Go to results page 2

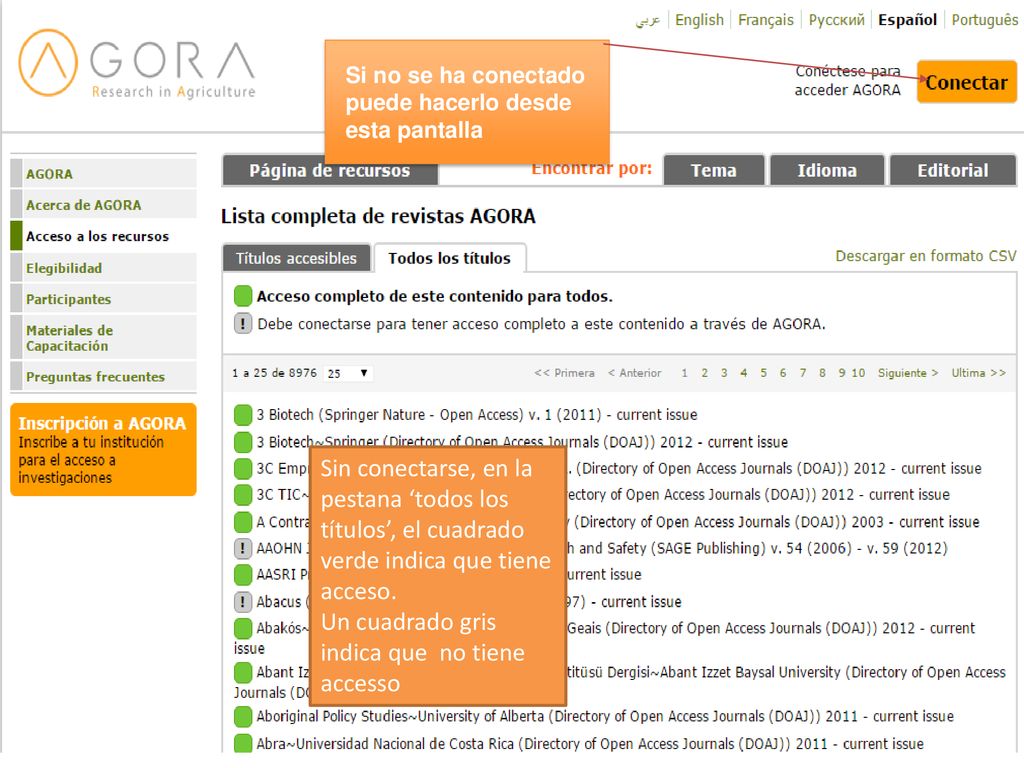(705, 373)
